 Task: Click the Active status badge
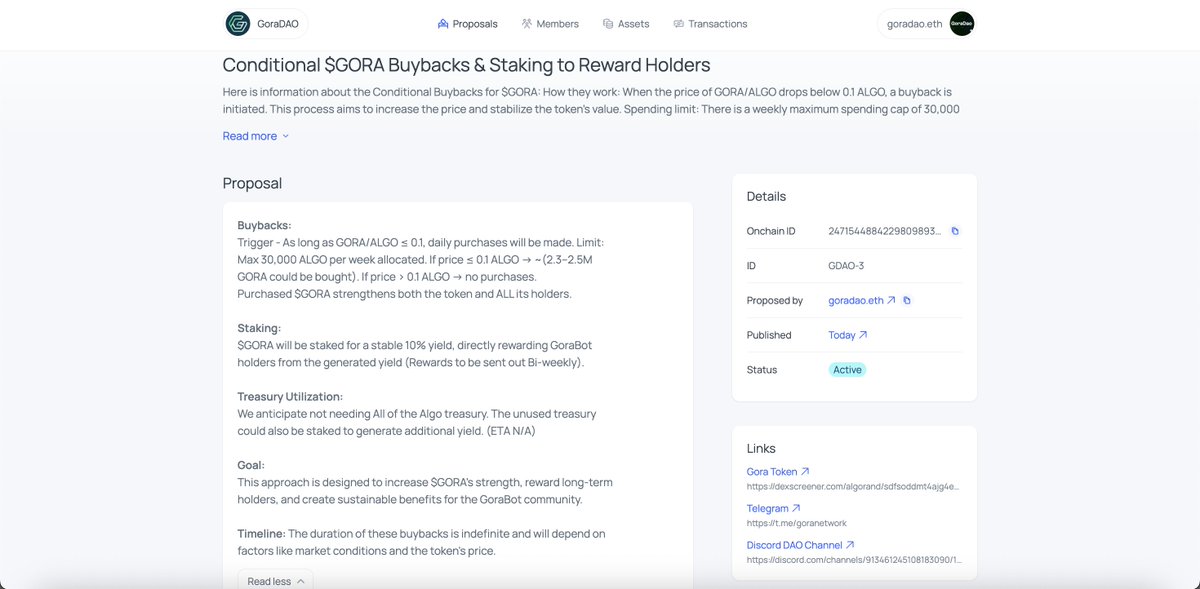tap(847, 369)
